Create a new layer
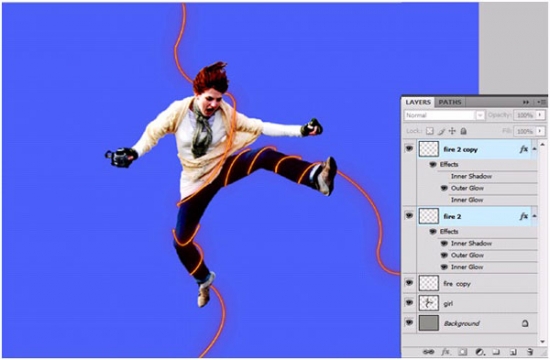Image resolution: width=550 pixels, height=360 pixels. click(513, 352)
